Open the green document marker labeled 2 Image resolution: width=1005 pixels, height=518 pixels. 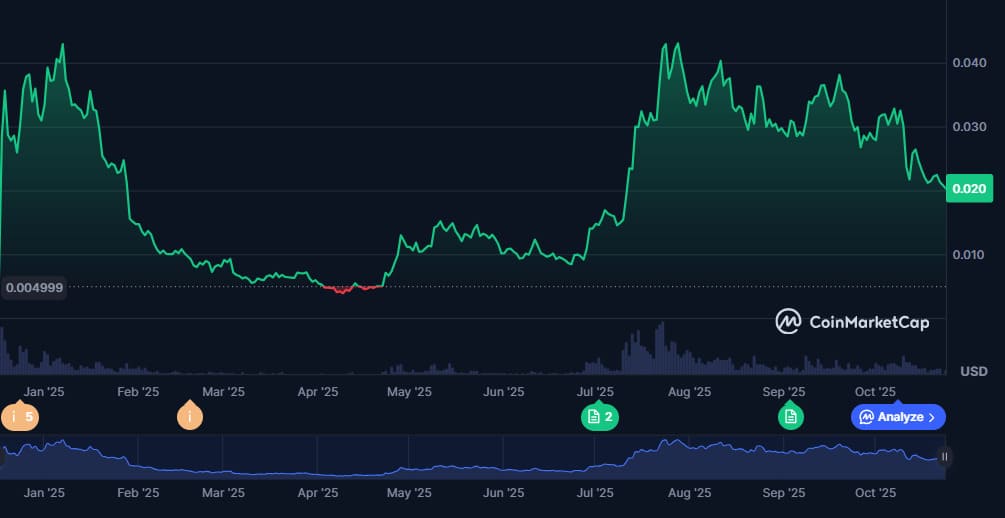600,416
